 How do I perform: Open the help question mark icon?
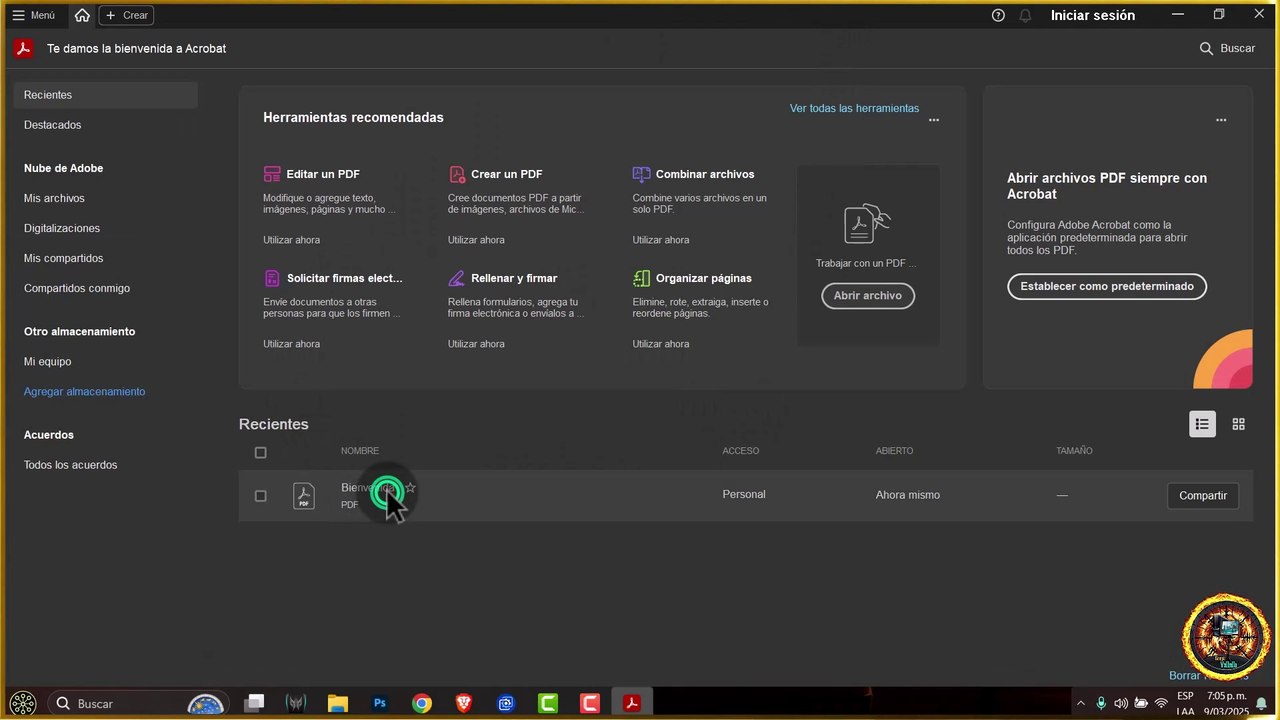click(x=998, y=15)
